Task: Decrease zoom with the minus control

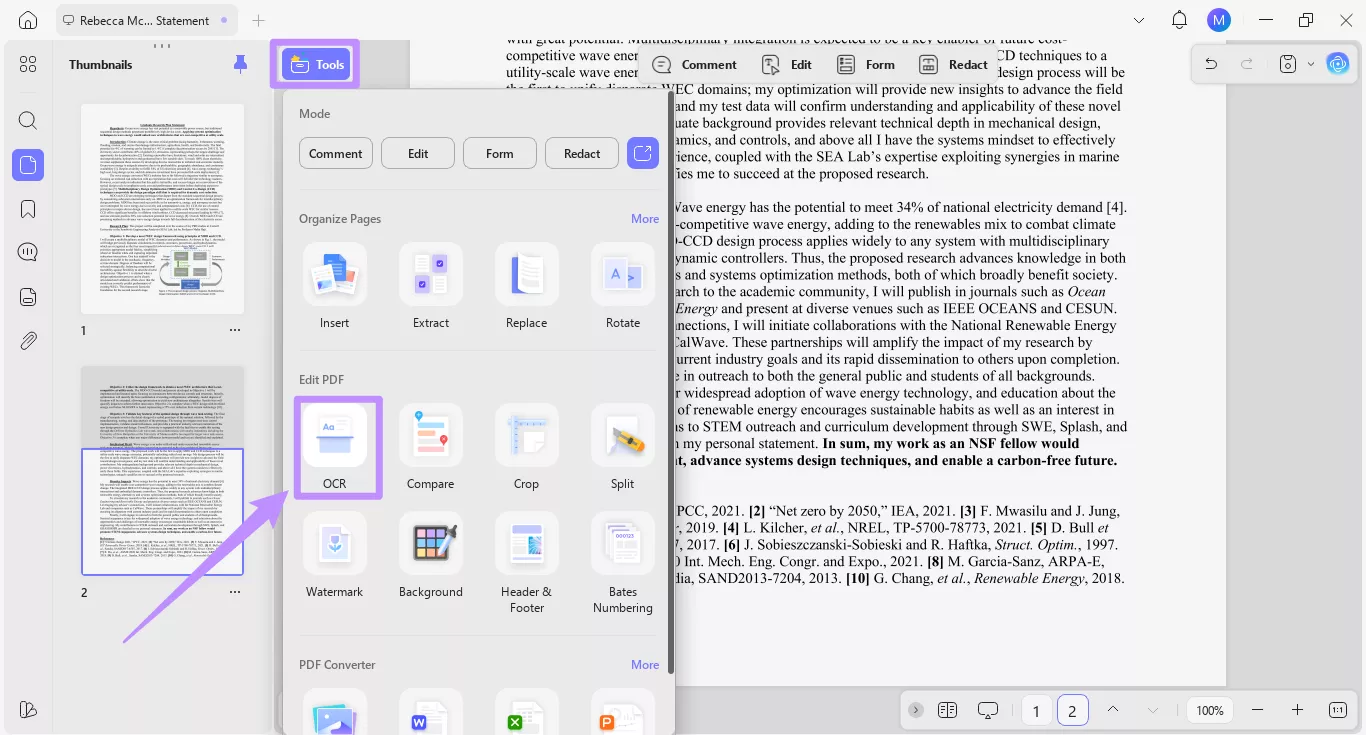Action: coord(1258,710)
